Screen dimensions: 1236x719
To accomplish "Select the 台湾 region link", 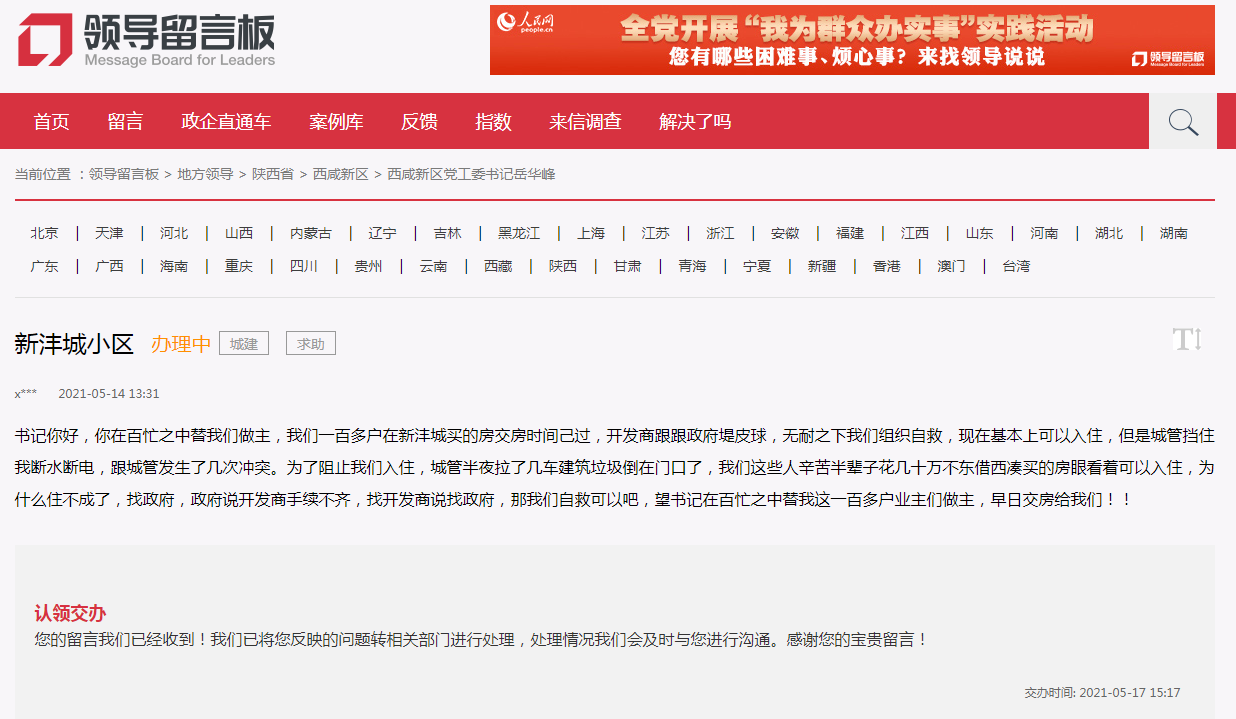I will 1016,266.
